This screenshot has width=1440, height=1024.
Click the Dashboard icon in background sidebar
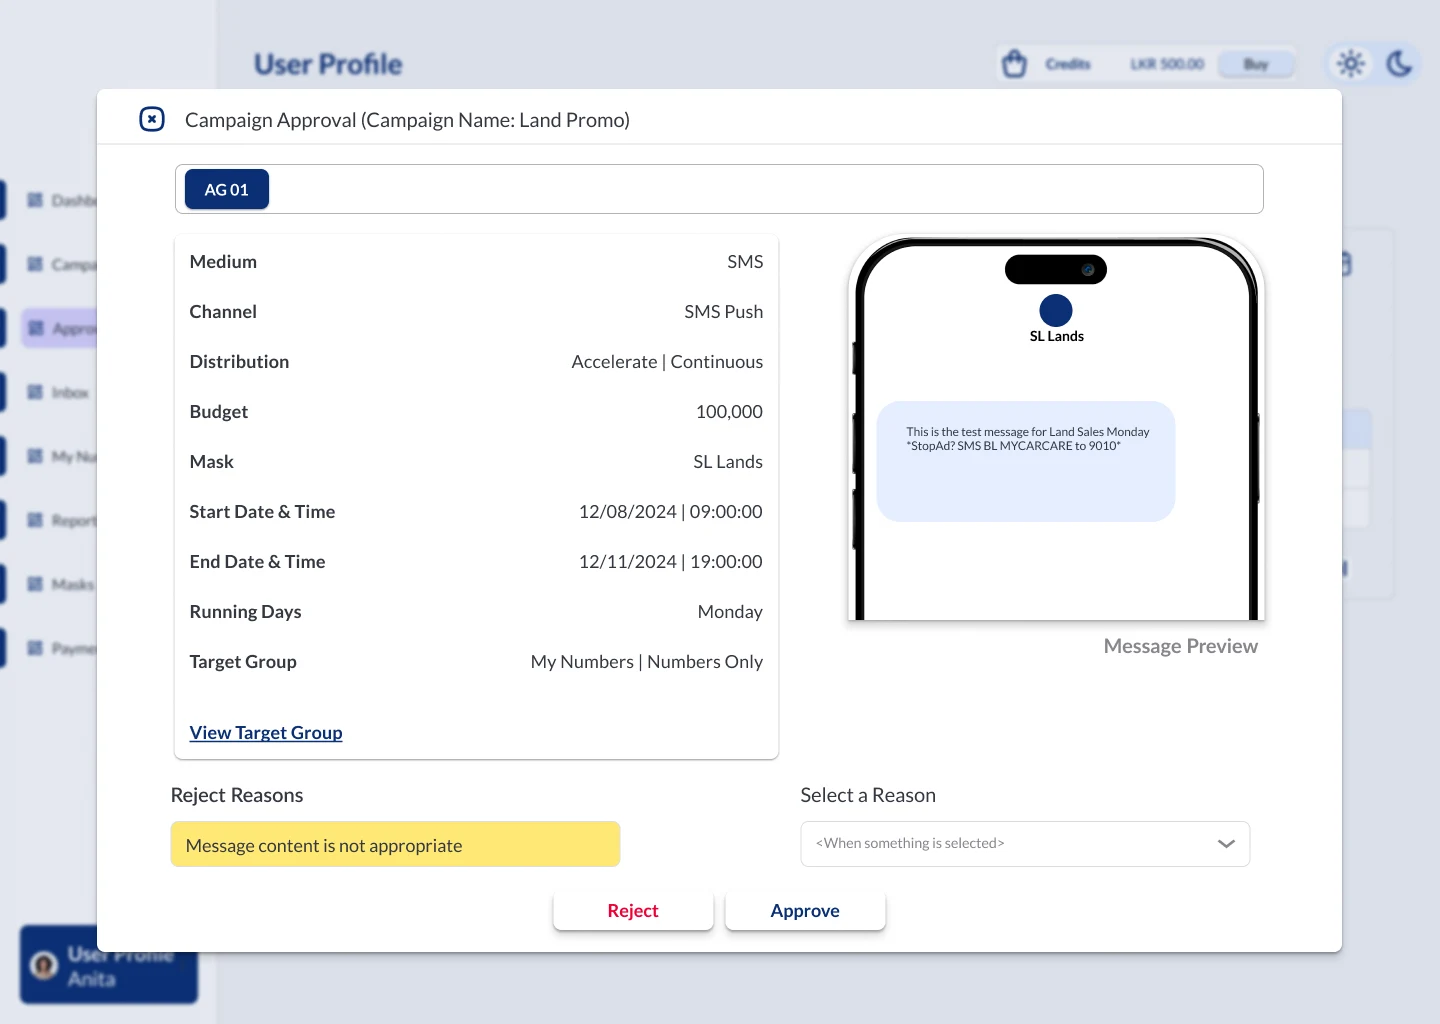coord(35,200)
